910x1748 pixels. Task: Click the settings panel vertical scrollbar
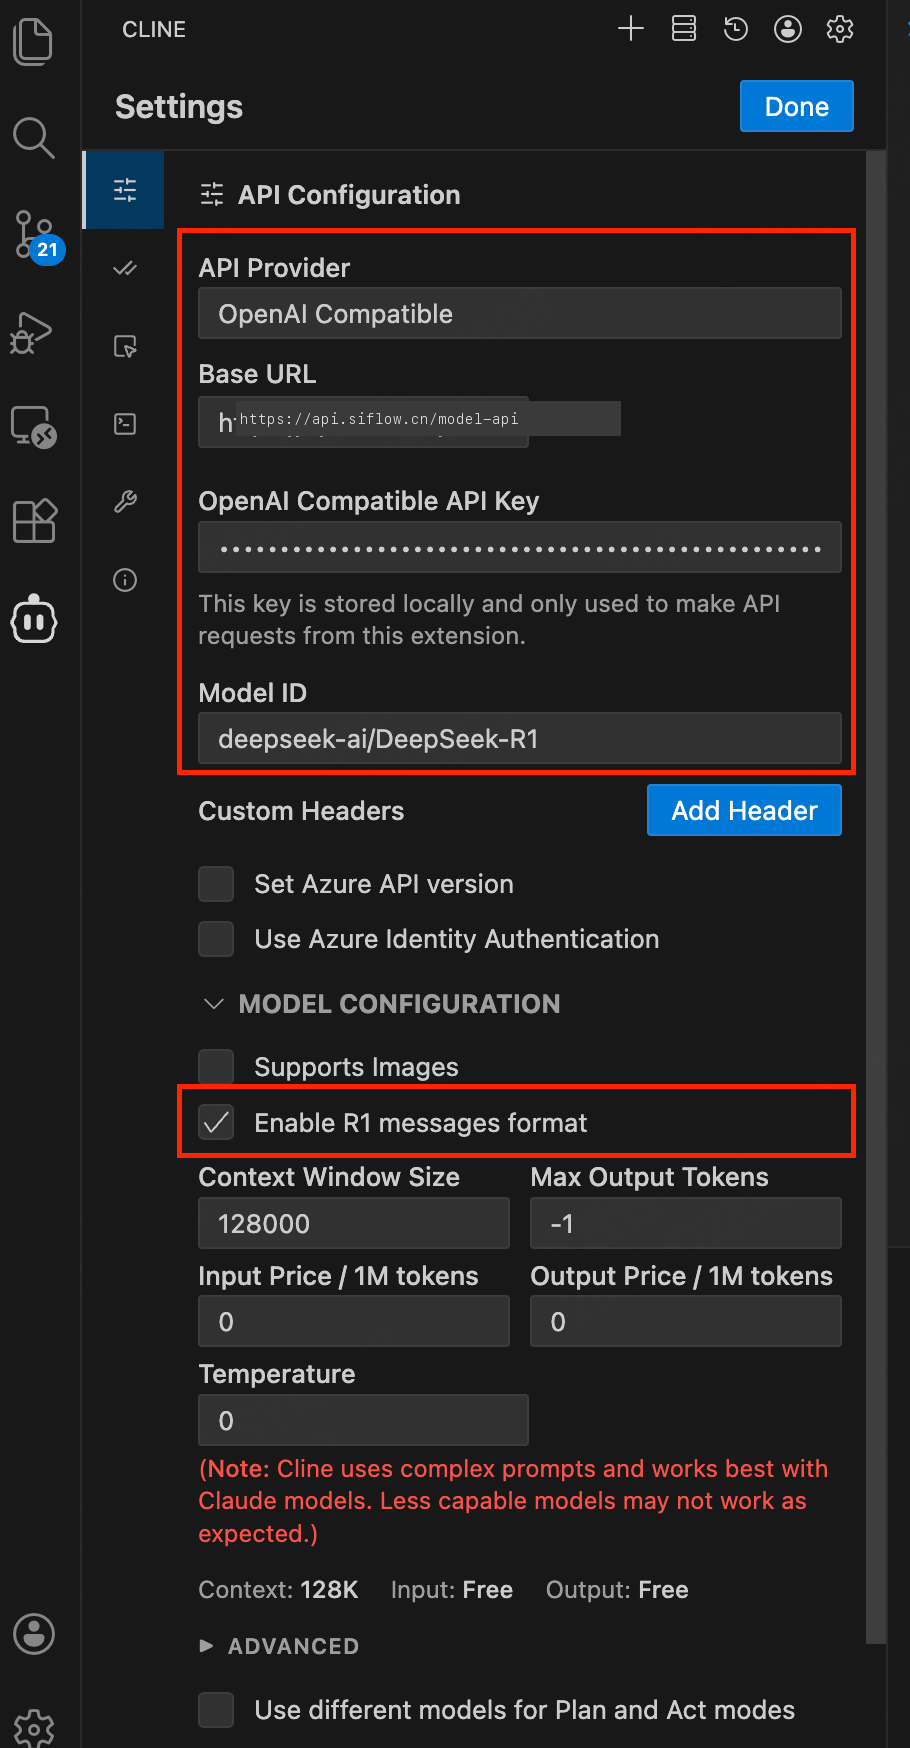click(876, 897)
